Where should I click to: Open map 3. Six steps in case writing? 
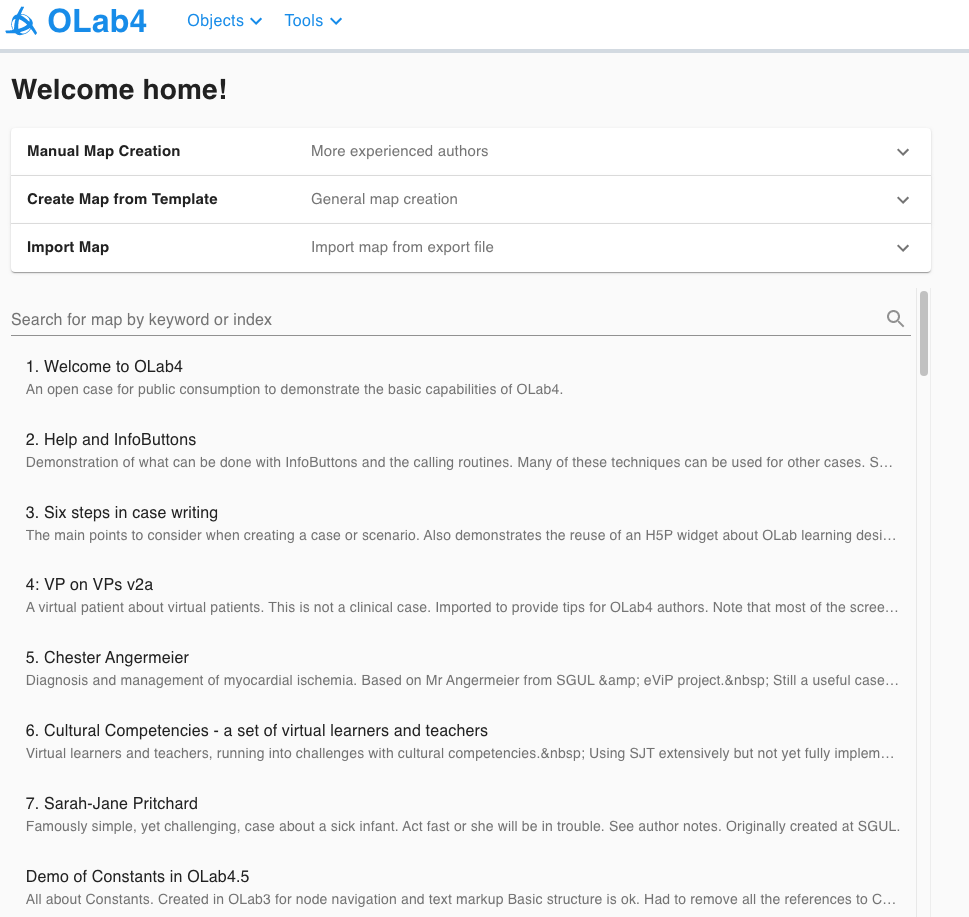coord(122,512)
